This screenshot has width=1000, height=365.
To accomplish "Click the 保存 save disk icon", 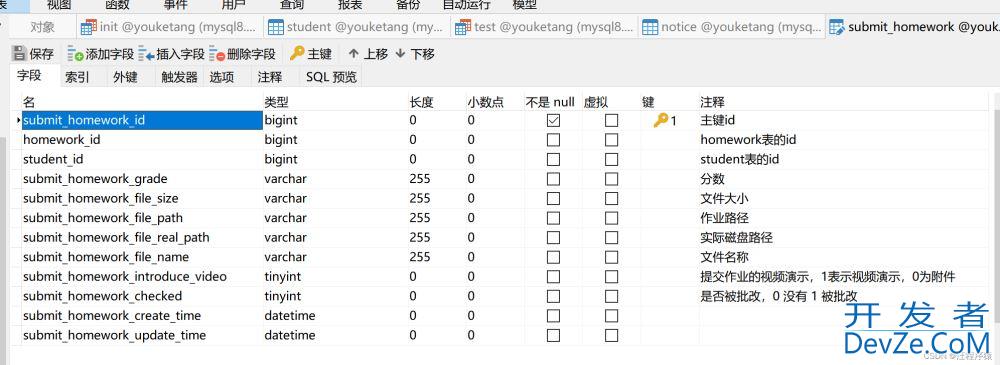I will pyautogui.click(x=19, y=54).
